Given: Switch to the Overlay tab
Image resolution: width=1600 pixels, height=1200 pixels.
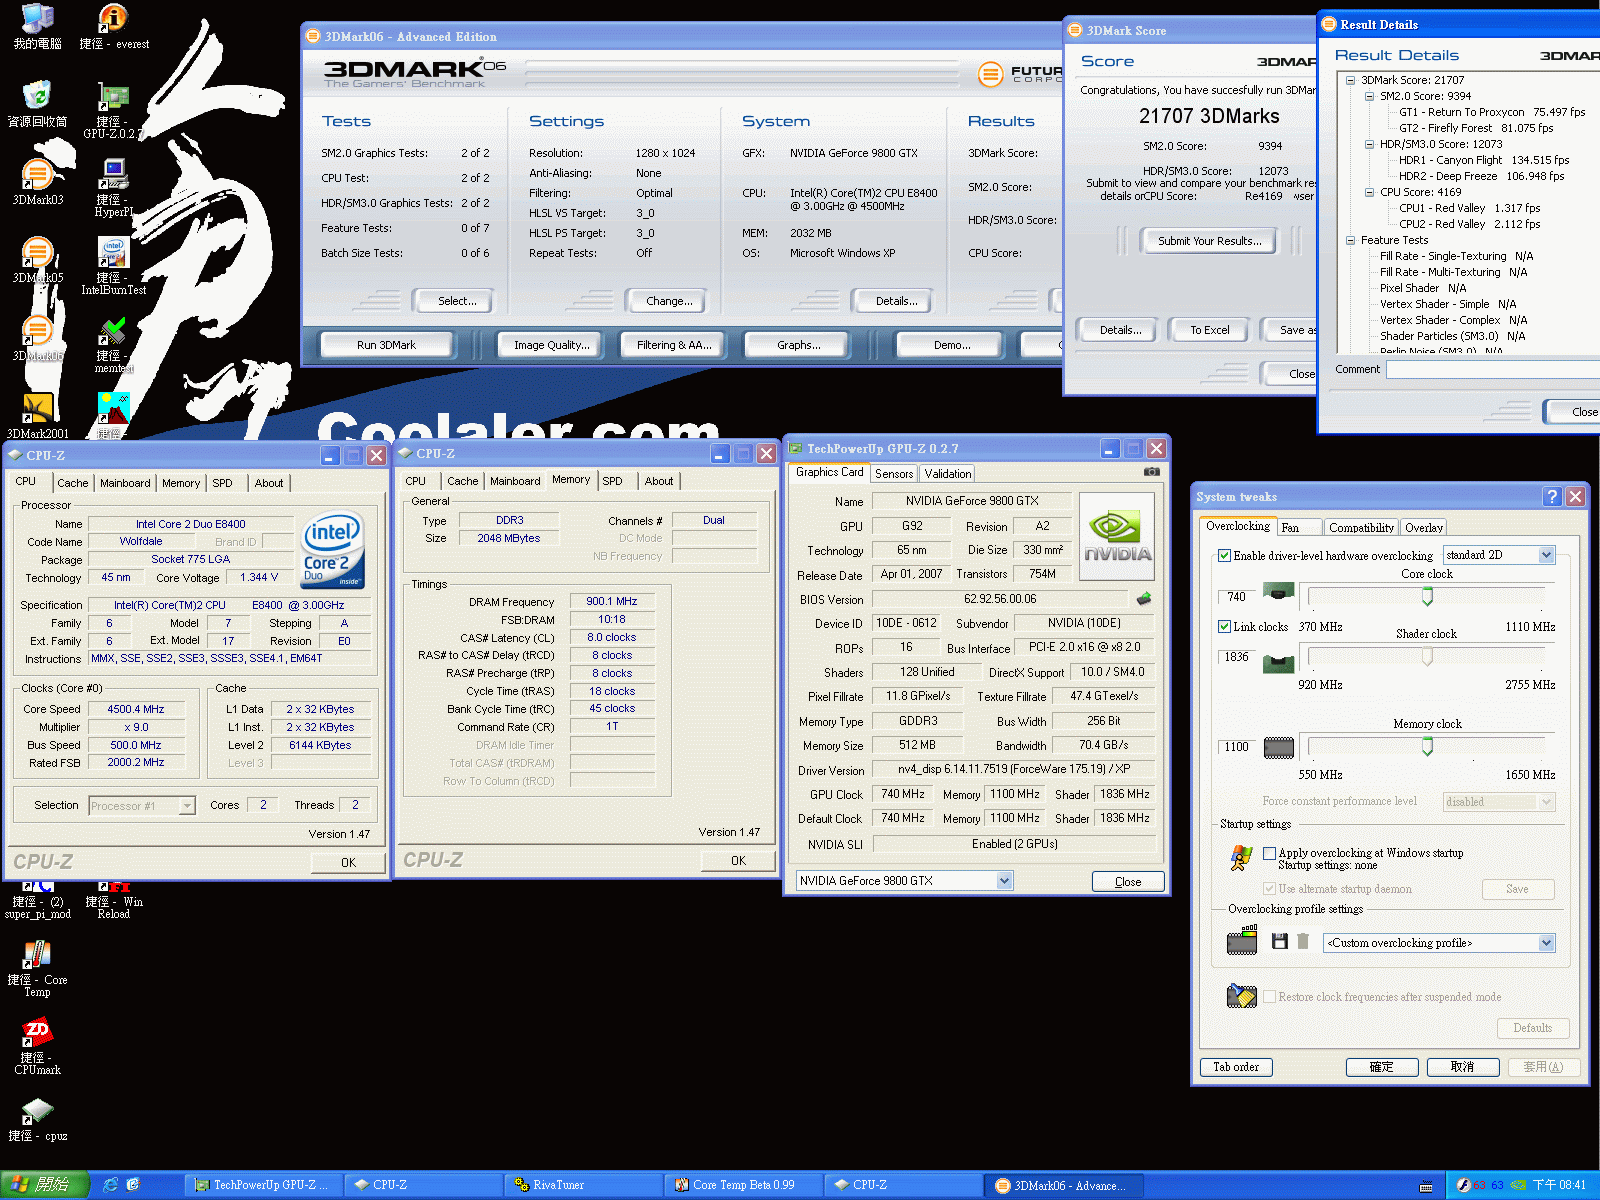Looking at the screenshot, I should pyautogui.click(x=1423, y=528).
